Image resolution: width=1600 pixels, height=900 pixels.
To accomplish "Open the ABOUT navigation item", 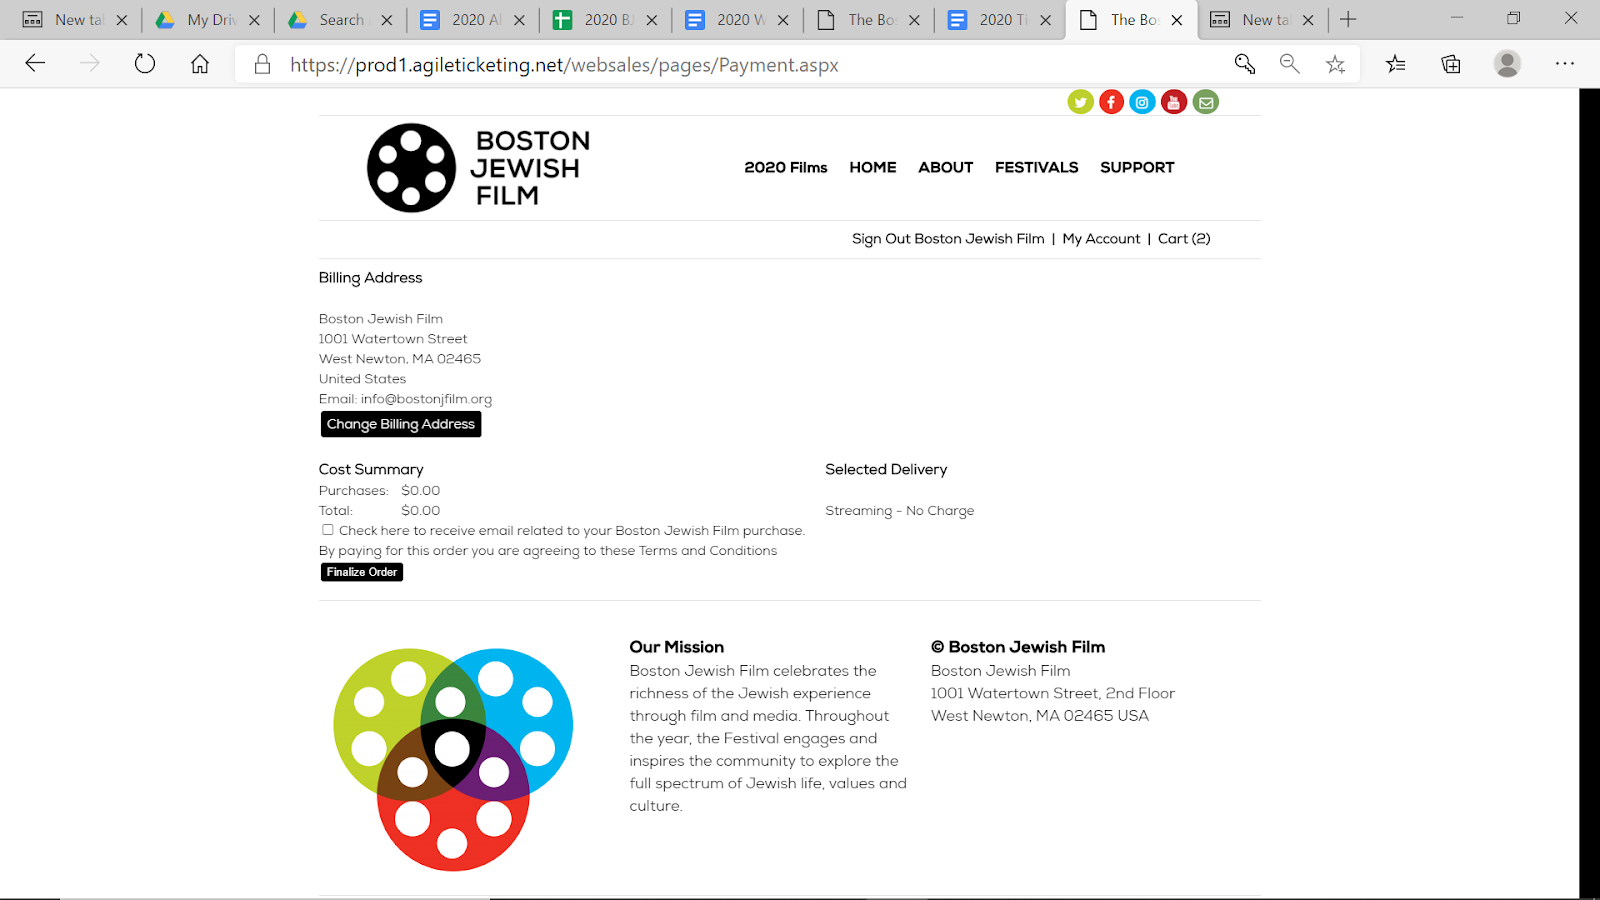I will [x=946, y=167].
